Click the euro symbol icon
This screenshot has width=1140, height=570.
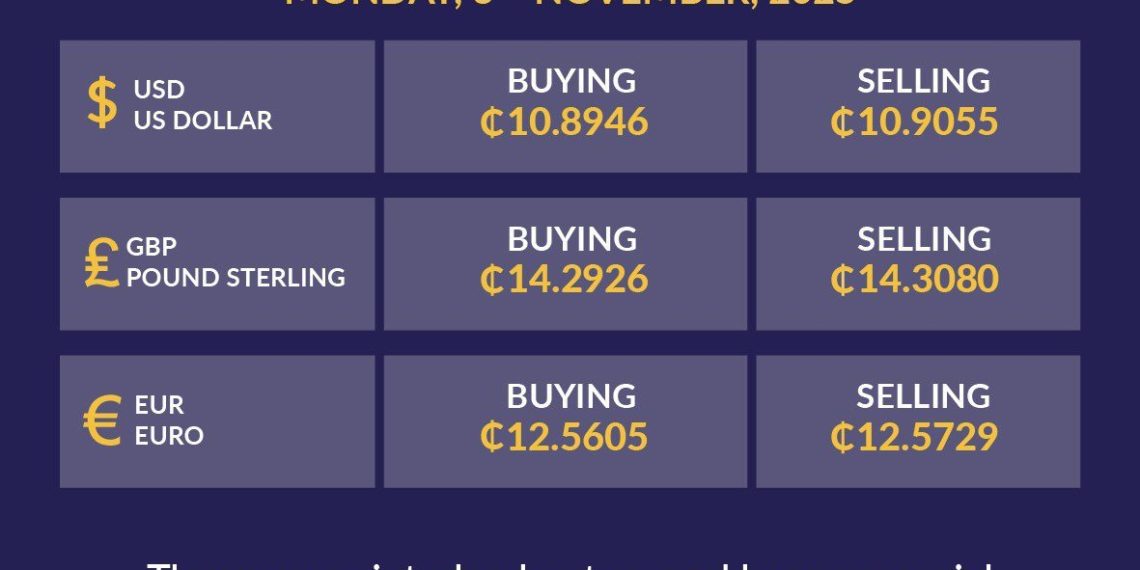pos(102,421)
